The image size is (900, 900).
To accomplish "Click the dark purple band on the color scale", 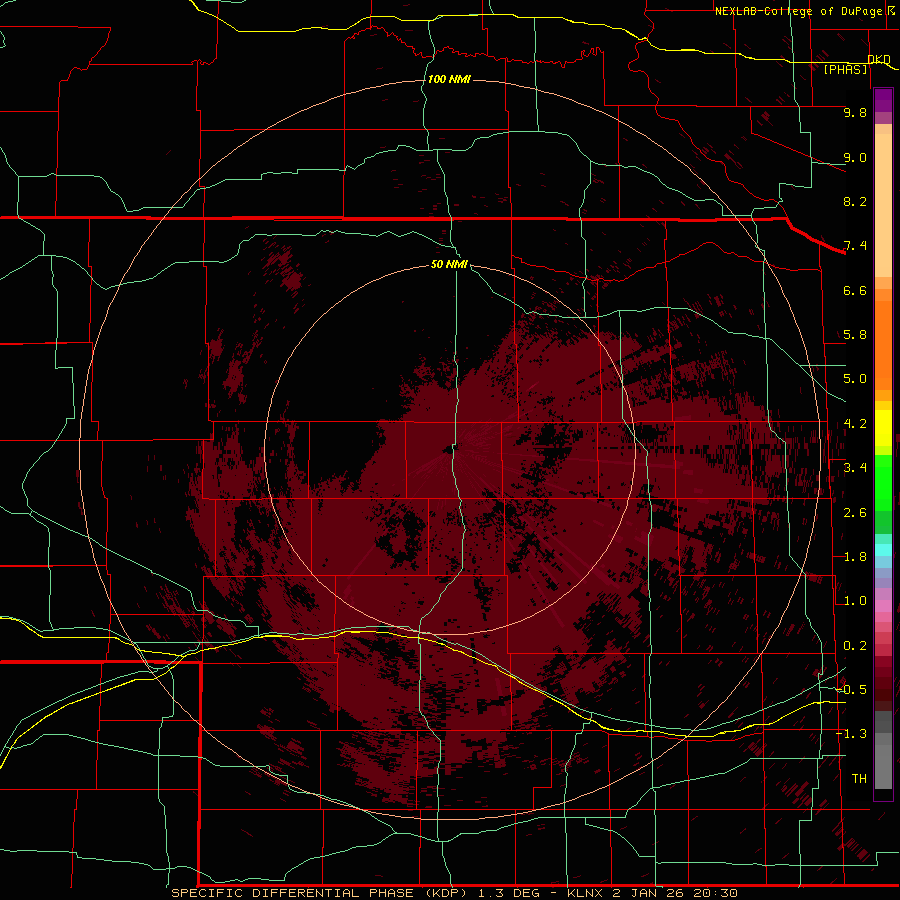I will tap(883, 100).
